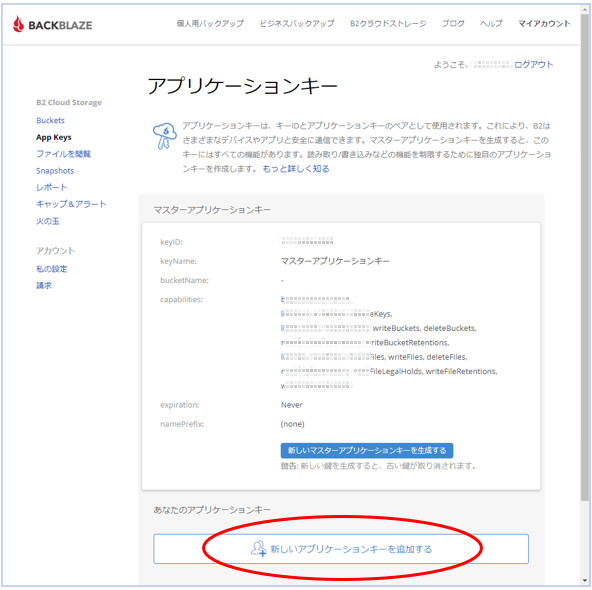This screenshot has width=592, height=590.
Task: Click the warning text below the generate button
Action: 378,466
